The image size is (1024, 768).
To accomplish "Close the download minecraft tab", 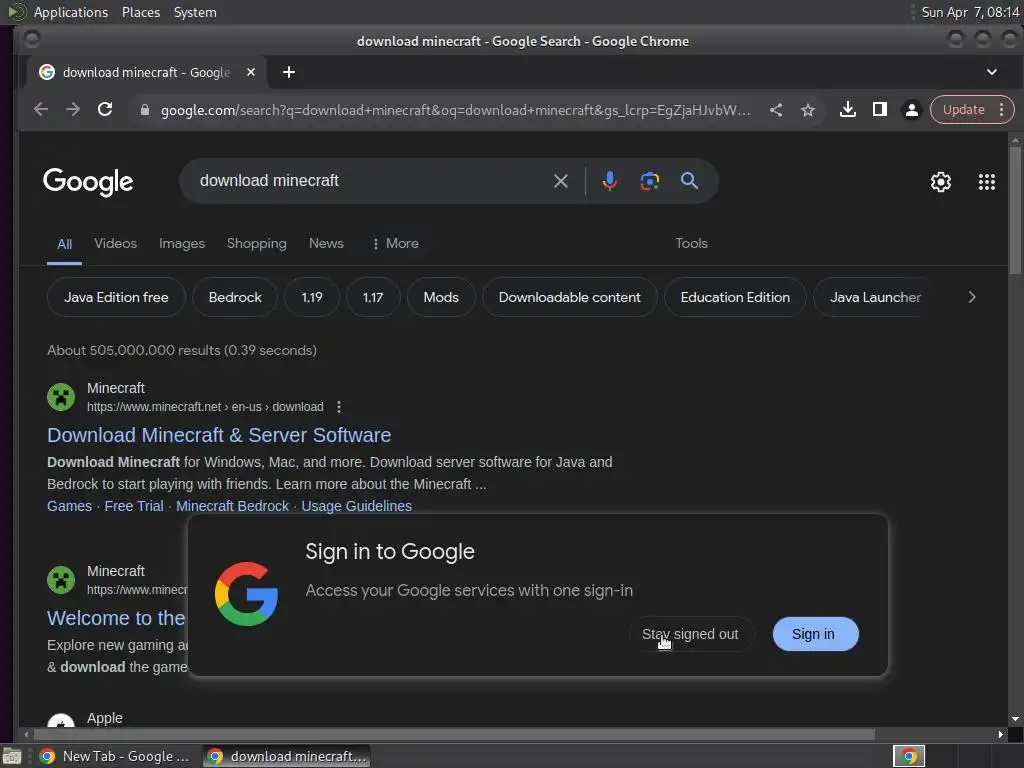I will pyautogui.click(x=251, y=72).
